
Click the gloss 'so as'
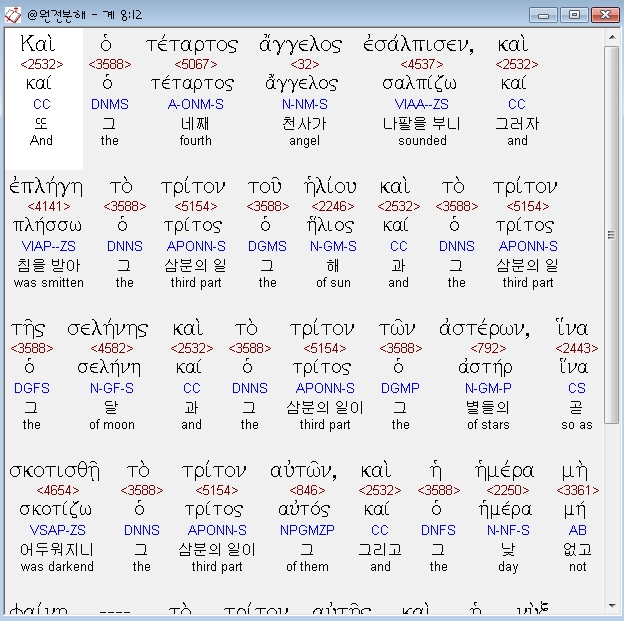(577, 425)
